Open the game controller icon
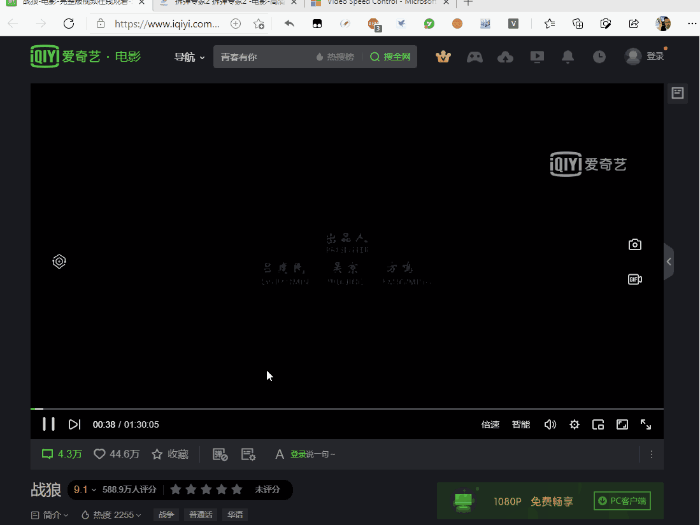 [475, 57]
